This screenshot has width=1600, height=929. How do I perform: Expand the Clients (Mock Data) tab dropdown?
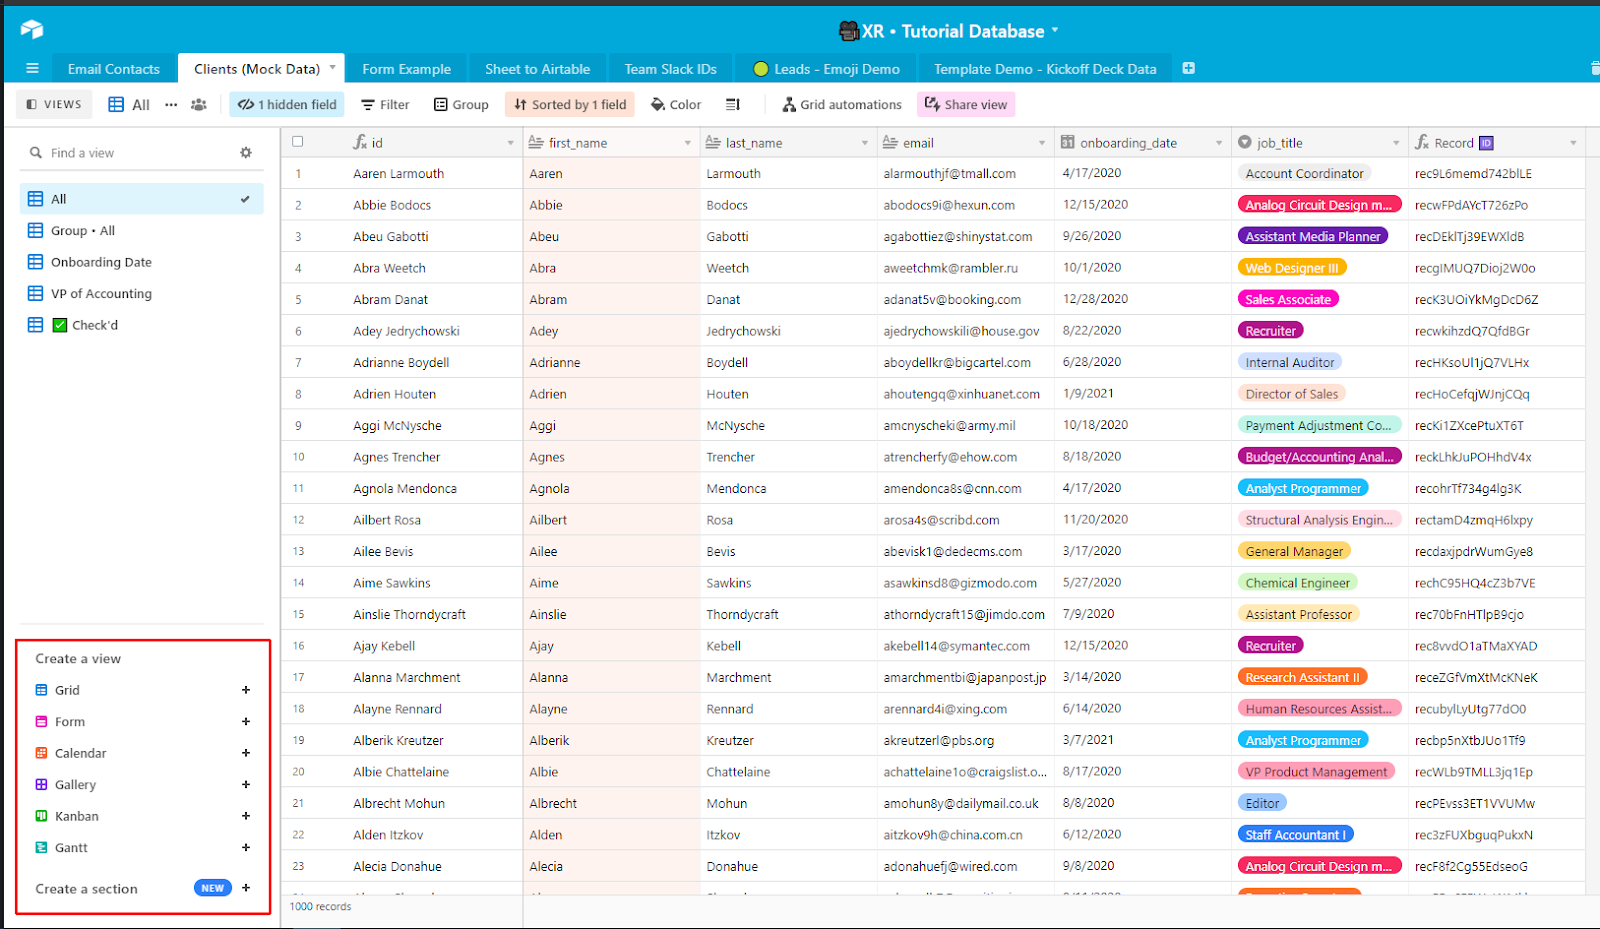click(333, 68)
